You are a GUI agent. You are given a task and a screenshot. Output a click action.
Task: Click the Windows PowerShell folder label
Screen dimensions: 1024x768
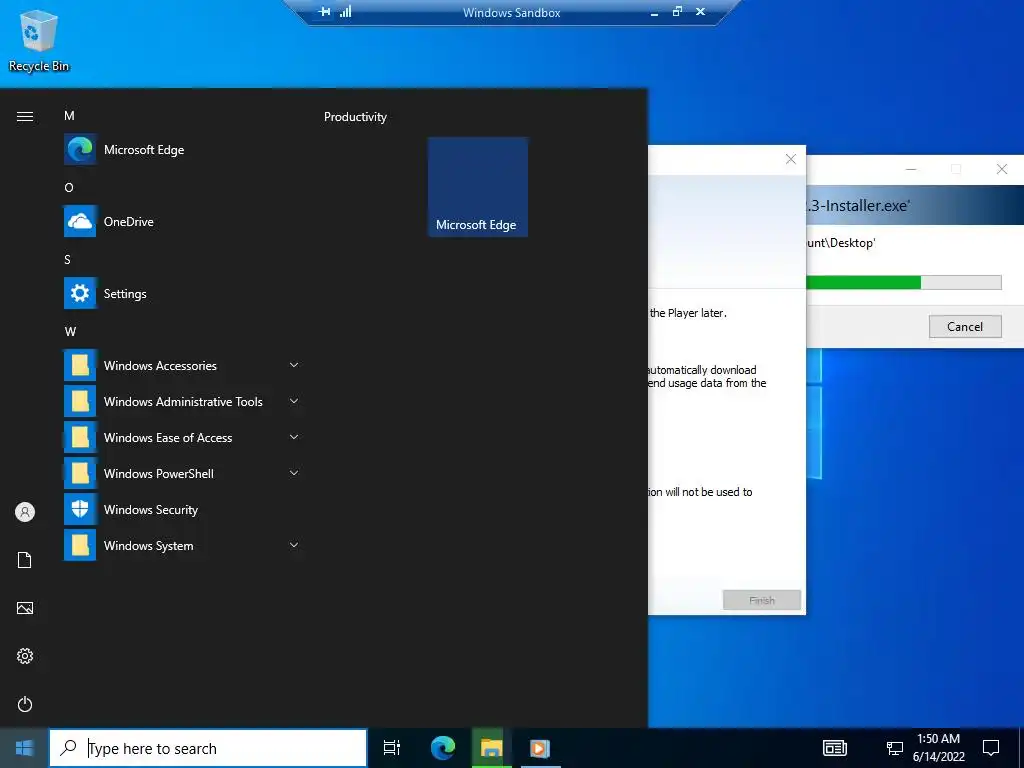tap(159, 474)
